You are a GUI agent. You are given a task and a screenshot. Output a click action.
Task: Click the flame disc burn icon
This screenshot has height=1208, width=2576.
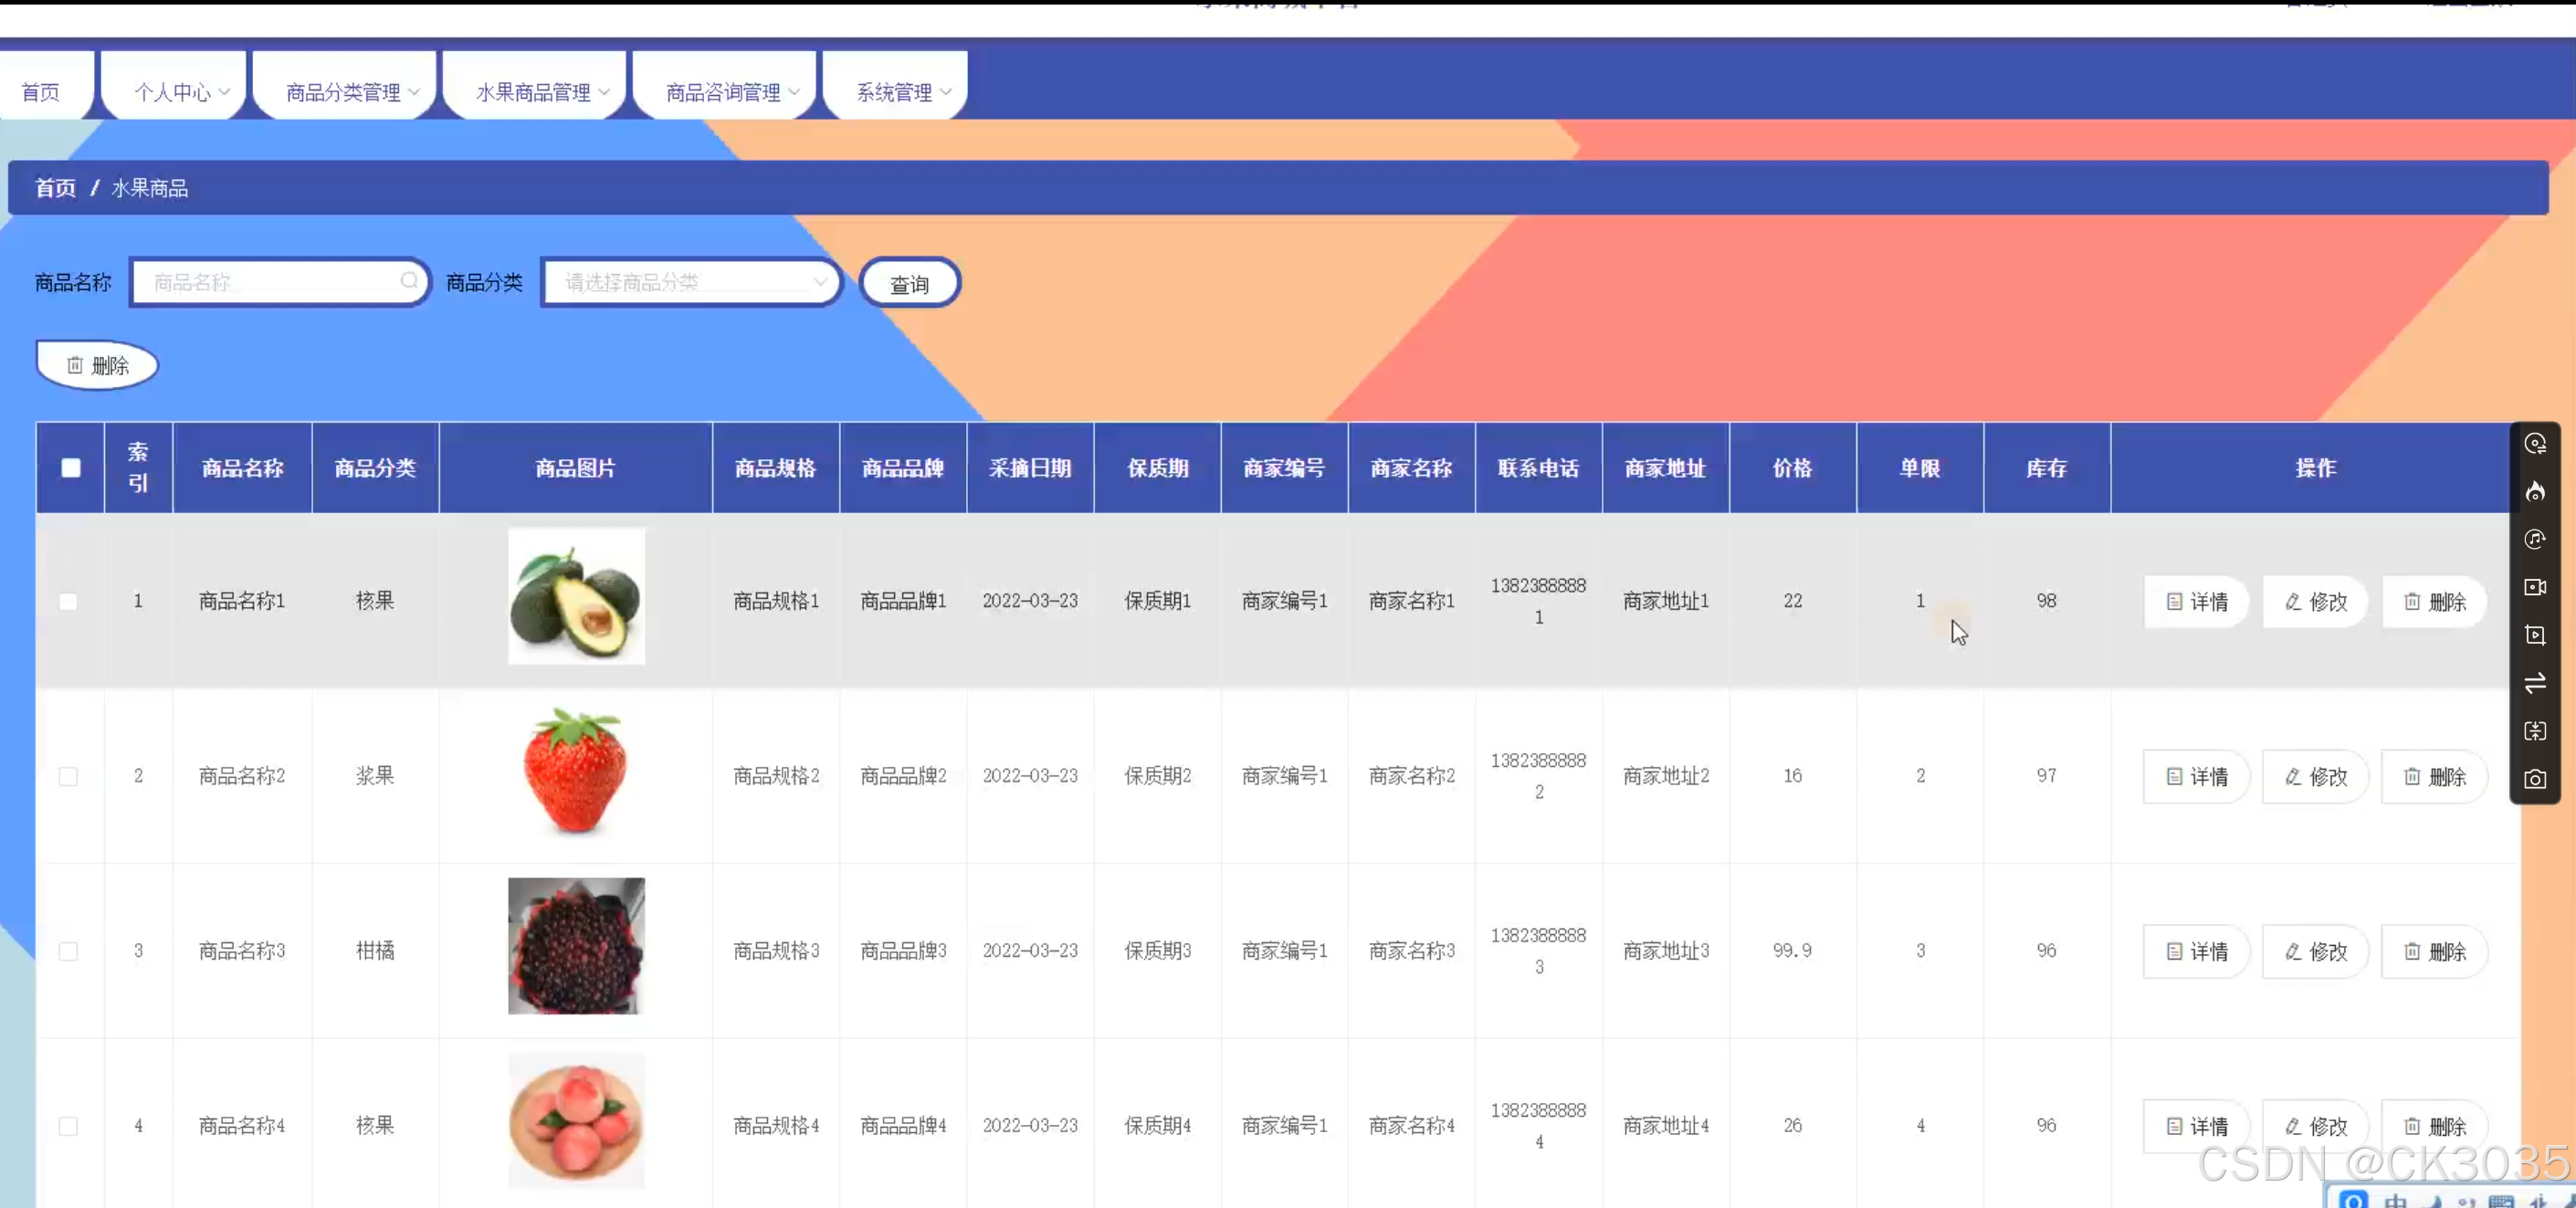[x=2534, y=492]
